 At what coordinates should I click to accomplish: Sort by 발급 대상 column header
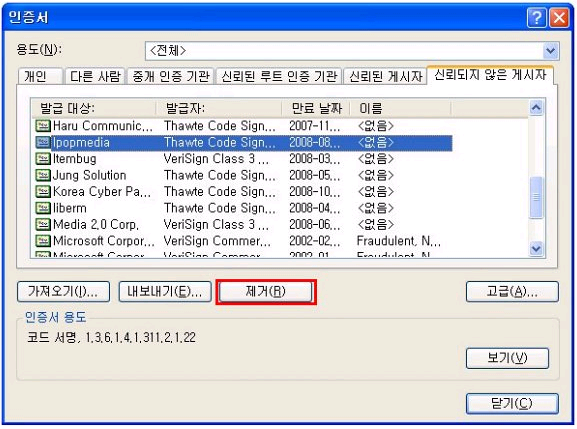(x=93, y=108)
